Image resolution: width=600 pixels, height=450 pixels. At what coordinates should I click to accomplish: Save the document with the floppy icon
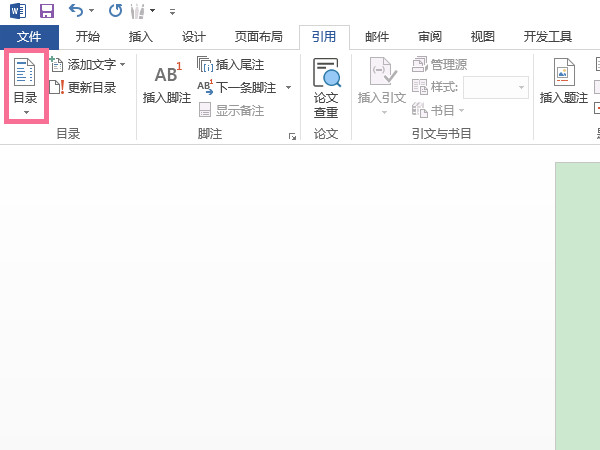click(x=47, y=11)
